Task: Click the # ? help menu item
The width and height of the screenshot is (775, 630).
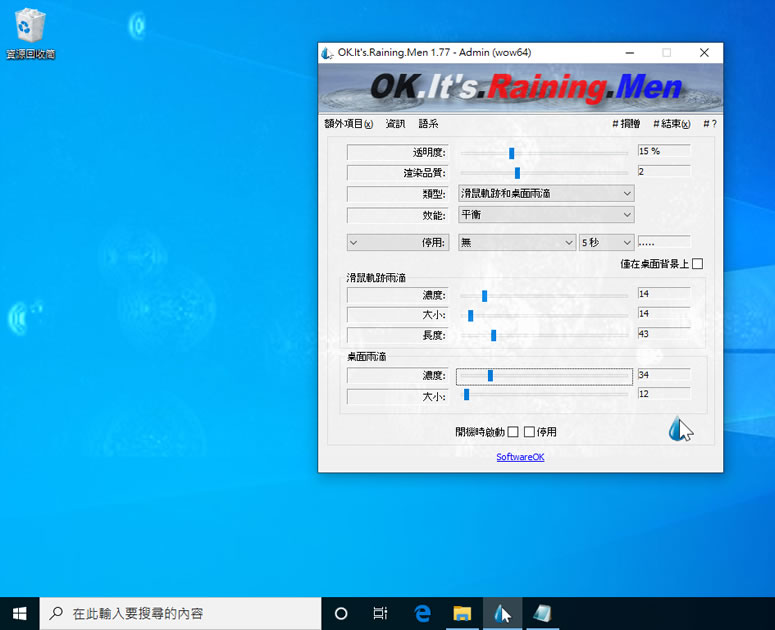Action: [710, 124]
